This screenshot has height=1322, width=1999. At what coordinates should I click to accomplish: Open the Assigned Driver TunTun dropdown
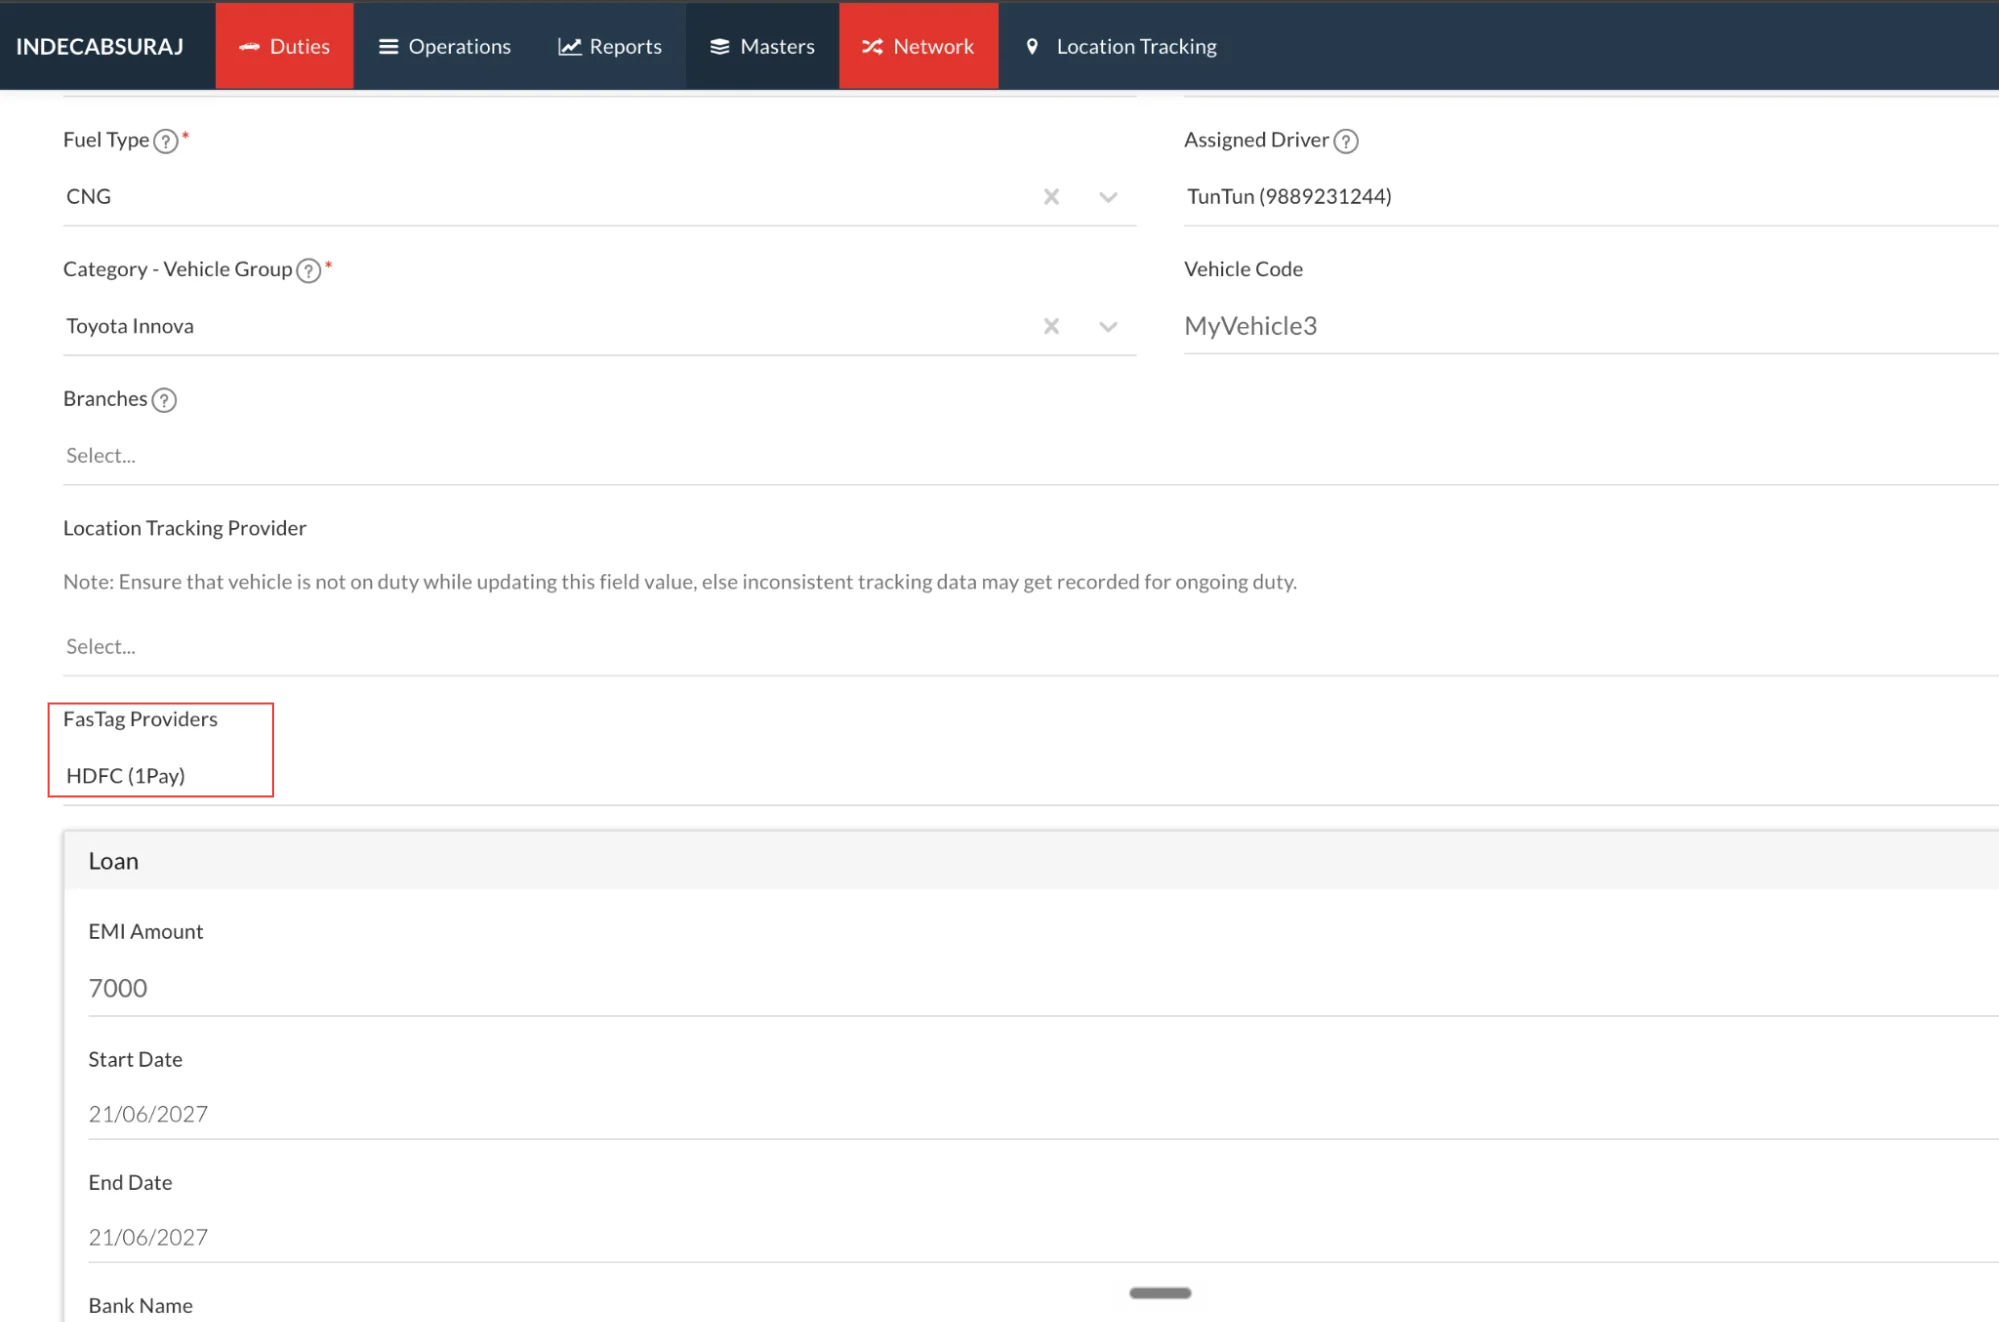click(1590, 196)
